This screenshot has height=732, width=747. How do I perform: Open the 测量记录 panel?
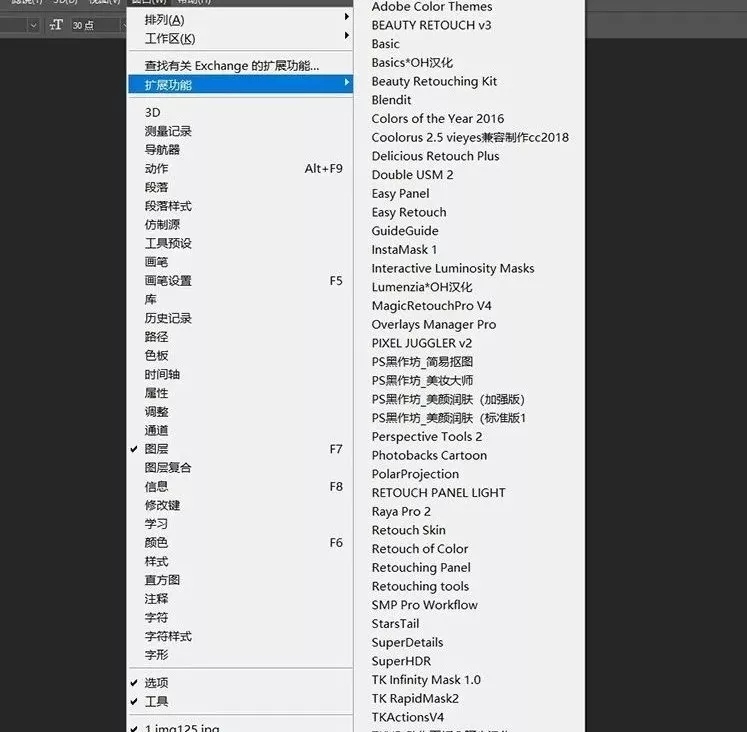(x=241, y=131)
